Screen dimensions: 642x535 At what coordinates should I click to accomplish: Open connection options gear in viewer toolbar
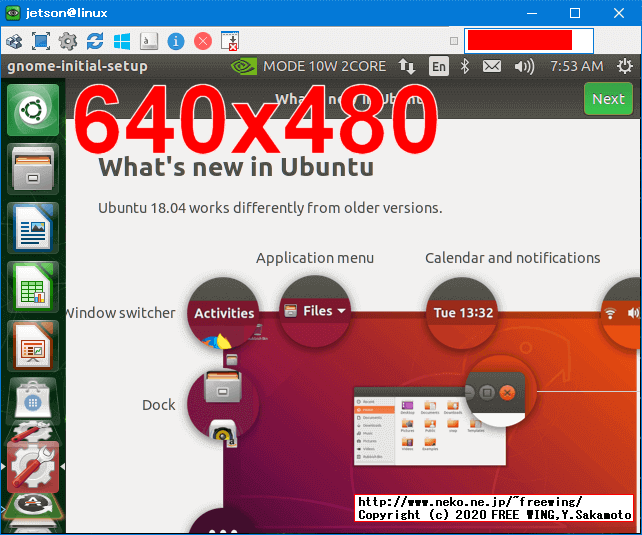[x=68, y=41]
